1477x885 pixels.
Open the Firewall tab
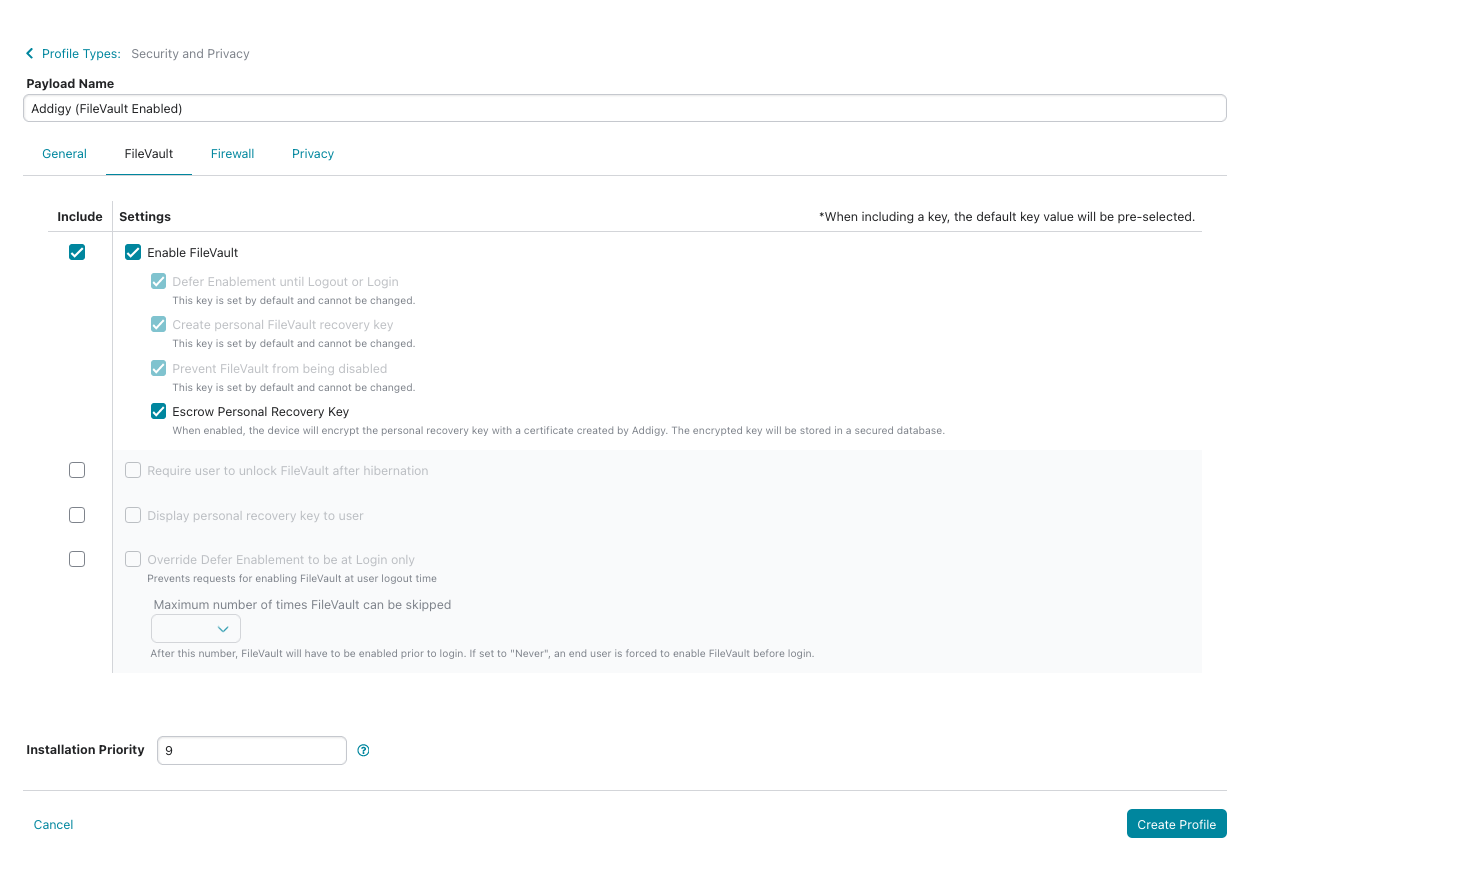pos(232,154)
